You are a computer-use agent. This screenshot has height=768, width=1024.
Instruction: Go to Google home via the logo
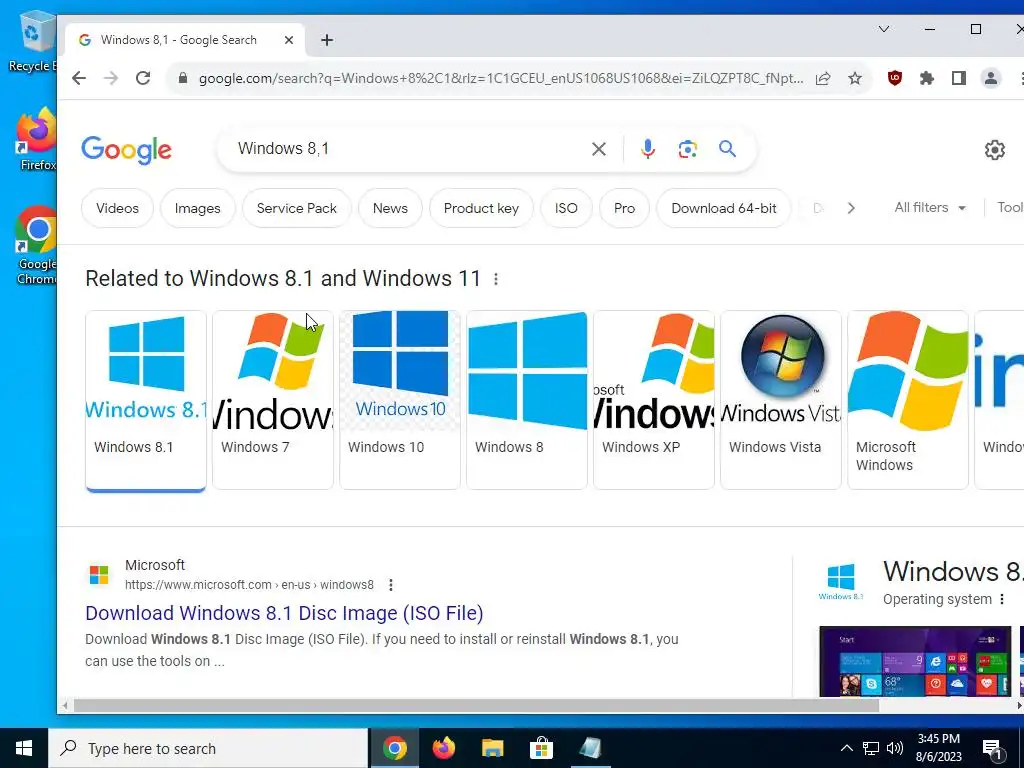coord(127,150)
